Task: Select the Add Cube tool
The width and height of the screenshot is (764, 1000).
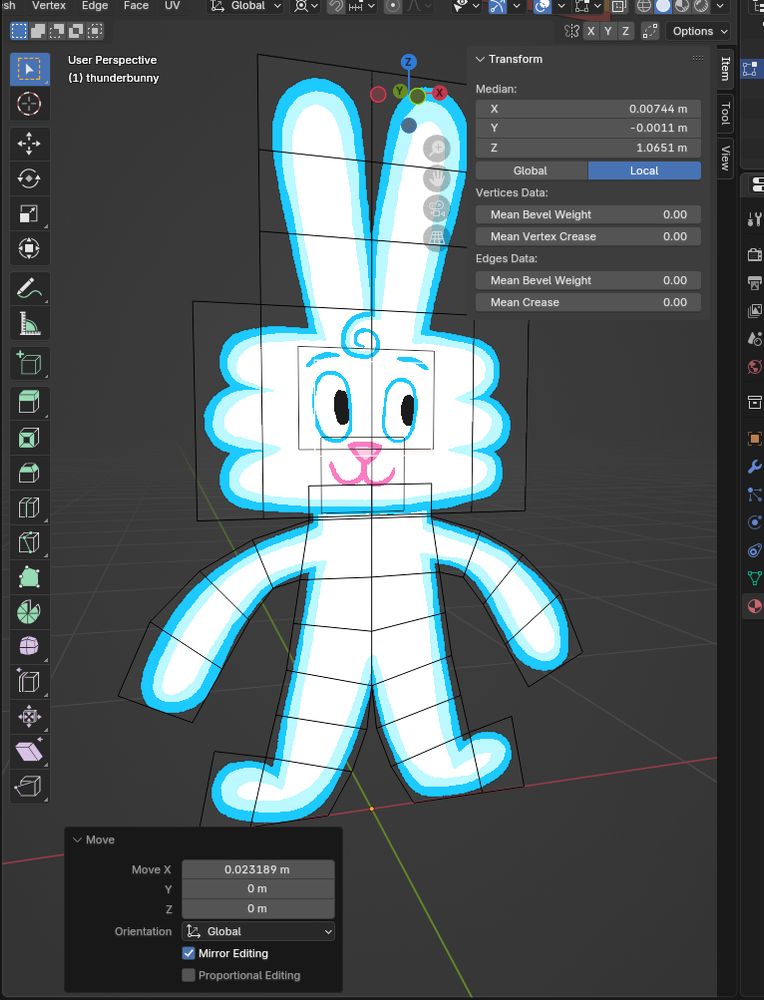Action: tap(29, 364)
